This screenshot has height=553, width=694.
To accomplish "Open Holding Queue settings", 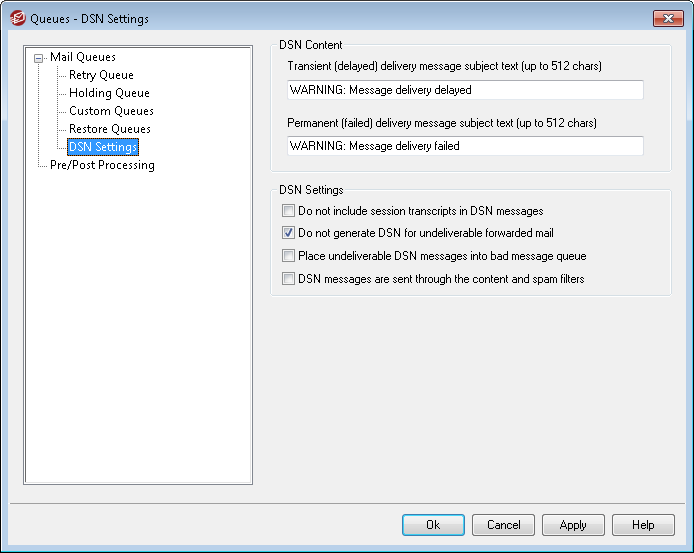I will click(109, 93).
